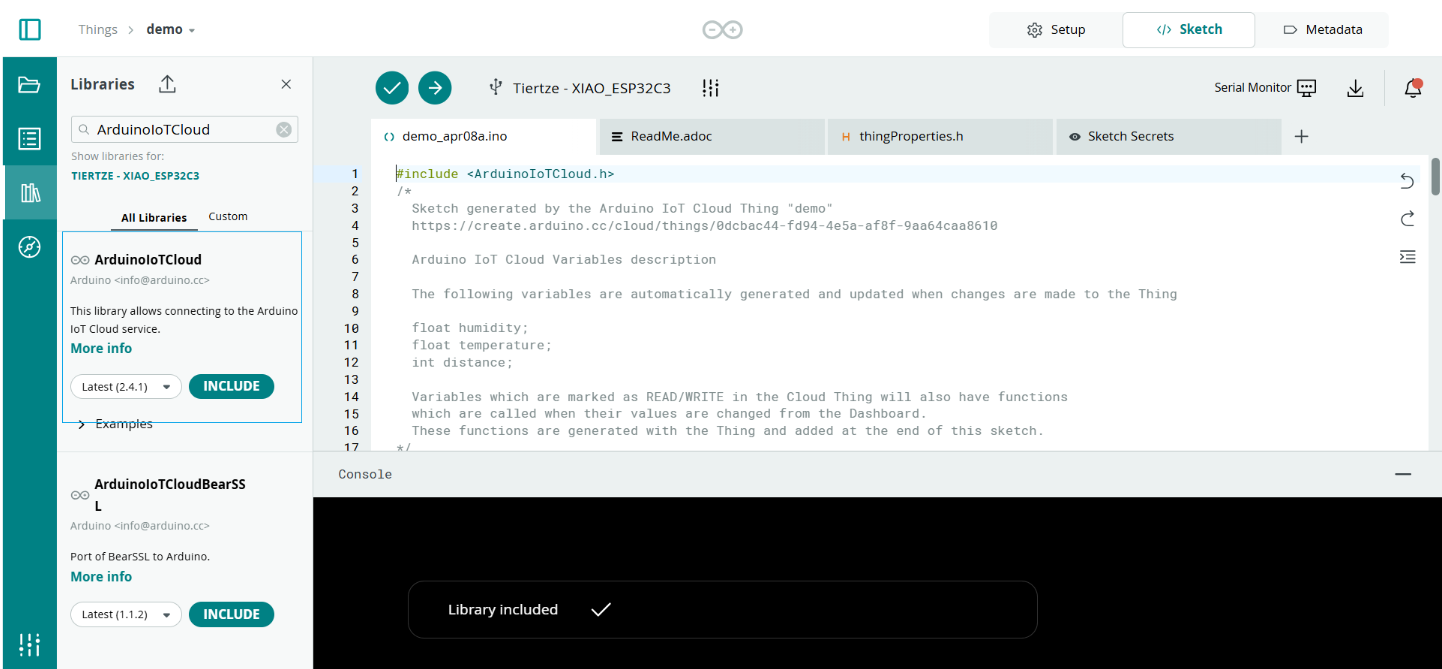Open the Reference compass icon in sidebar
The image size is (1442, 669).
click(x=29, y=247)
